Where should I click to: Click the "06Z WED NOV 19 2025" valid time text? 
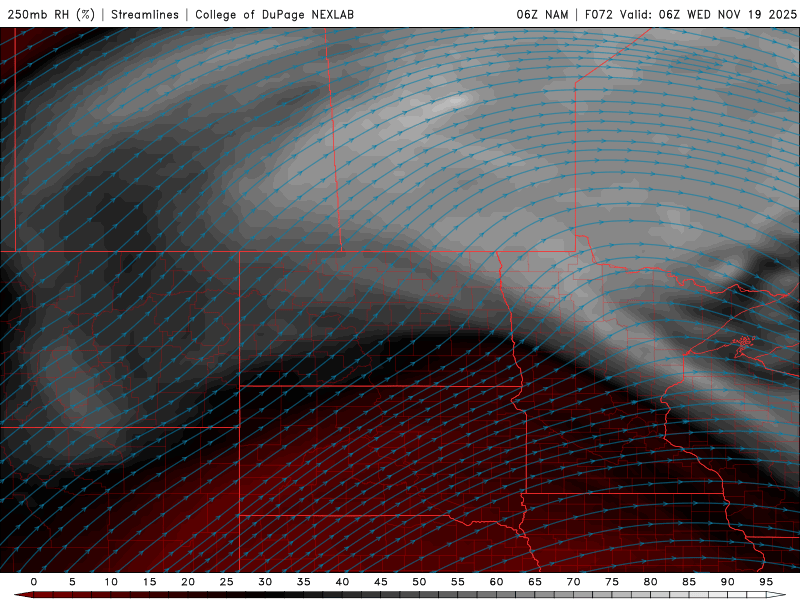(x=728, y=15)
